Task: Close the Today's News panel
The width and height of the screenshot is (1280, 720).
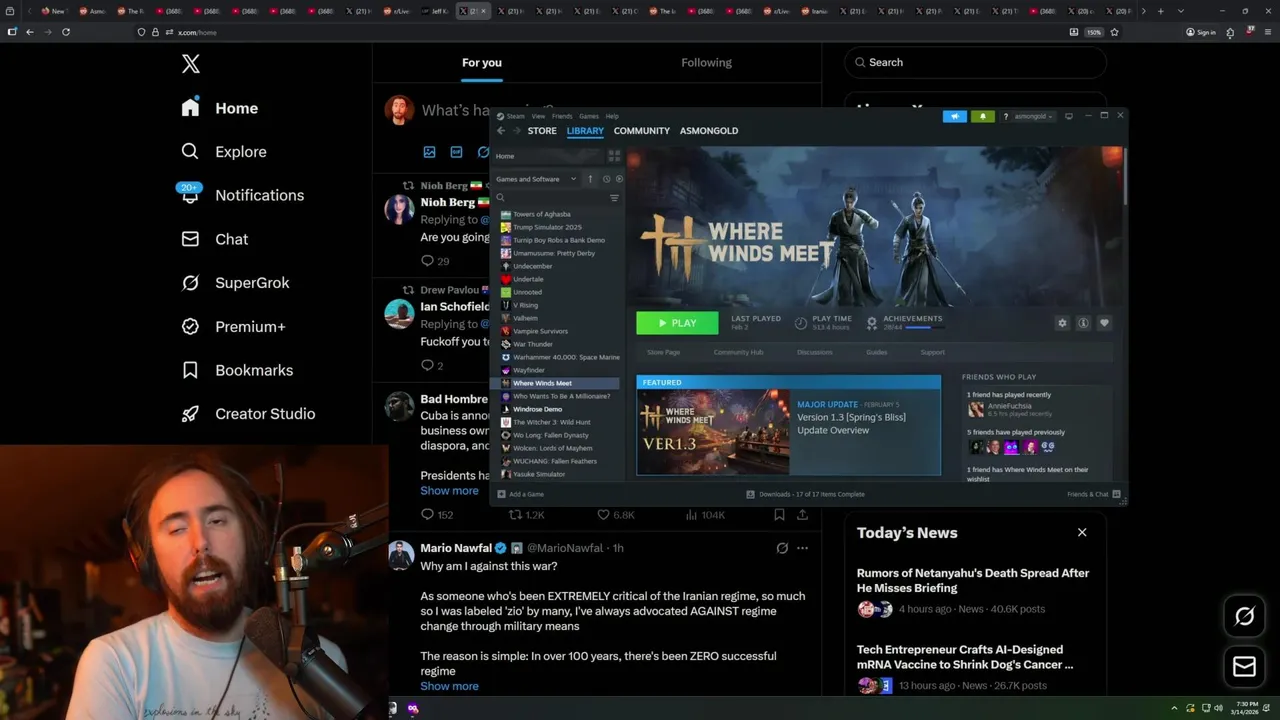Action: tap(1082, 532)
